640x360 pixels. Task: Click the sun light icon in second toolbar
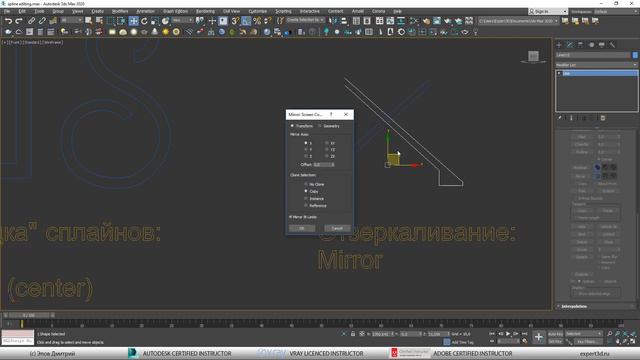(165, 32)
